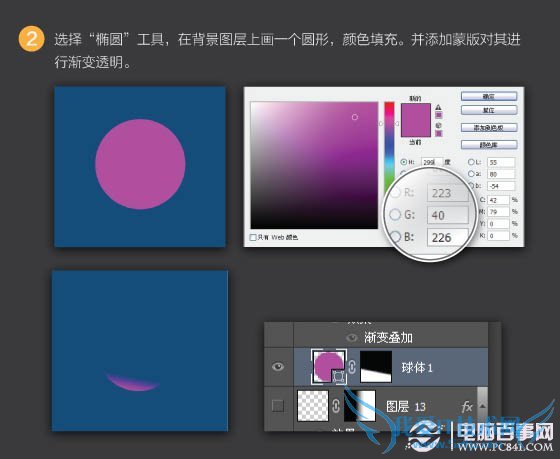
Task: Select the 球体 1 shape layer thumbnail
Action: 329,367
